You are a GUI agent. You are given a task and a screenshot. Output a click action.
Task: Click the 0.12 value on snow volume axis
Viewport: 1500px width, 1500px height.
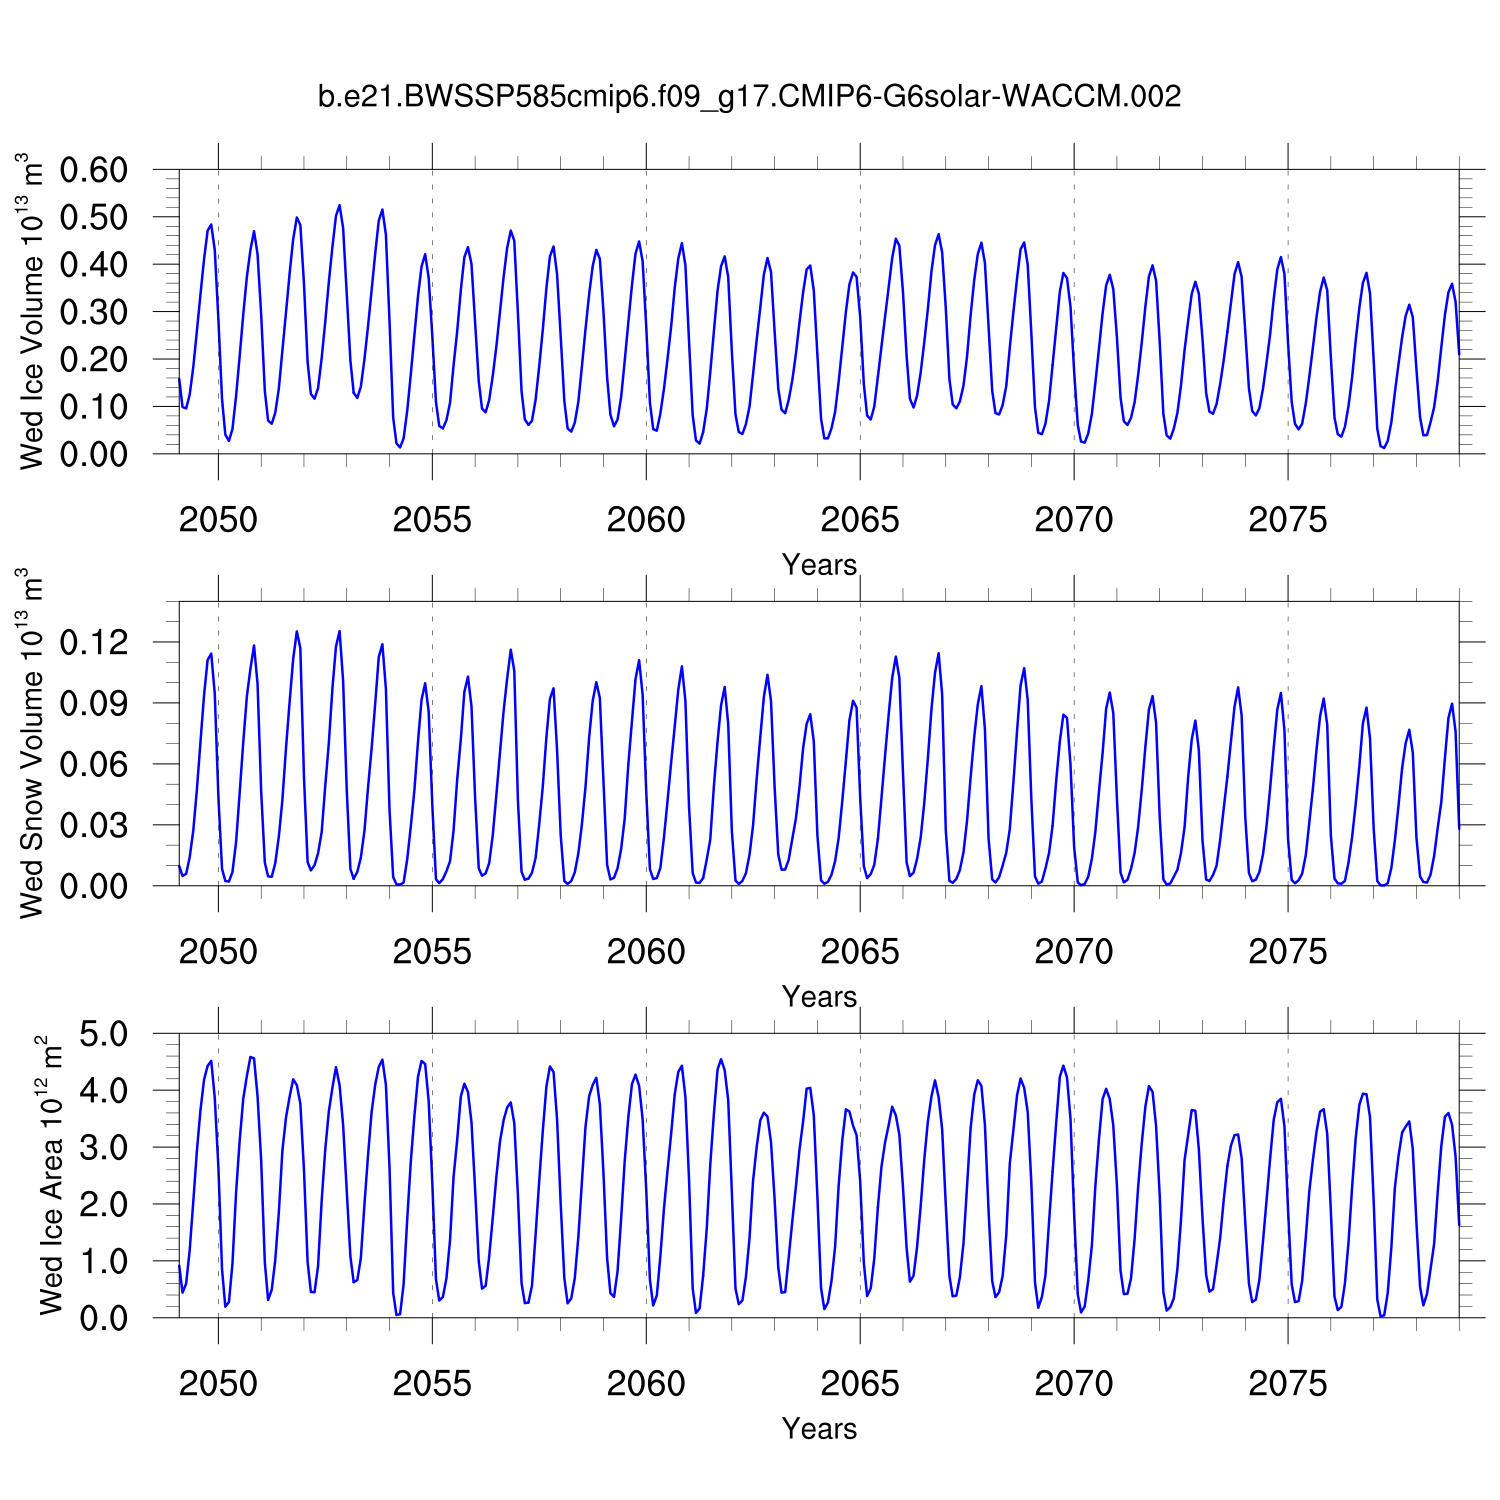pos(94,643)
